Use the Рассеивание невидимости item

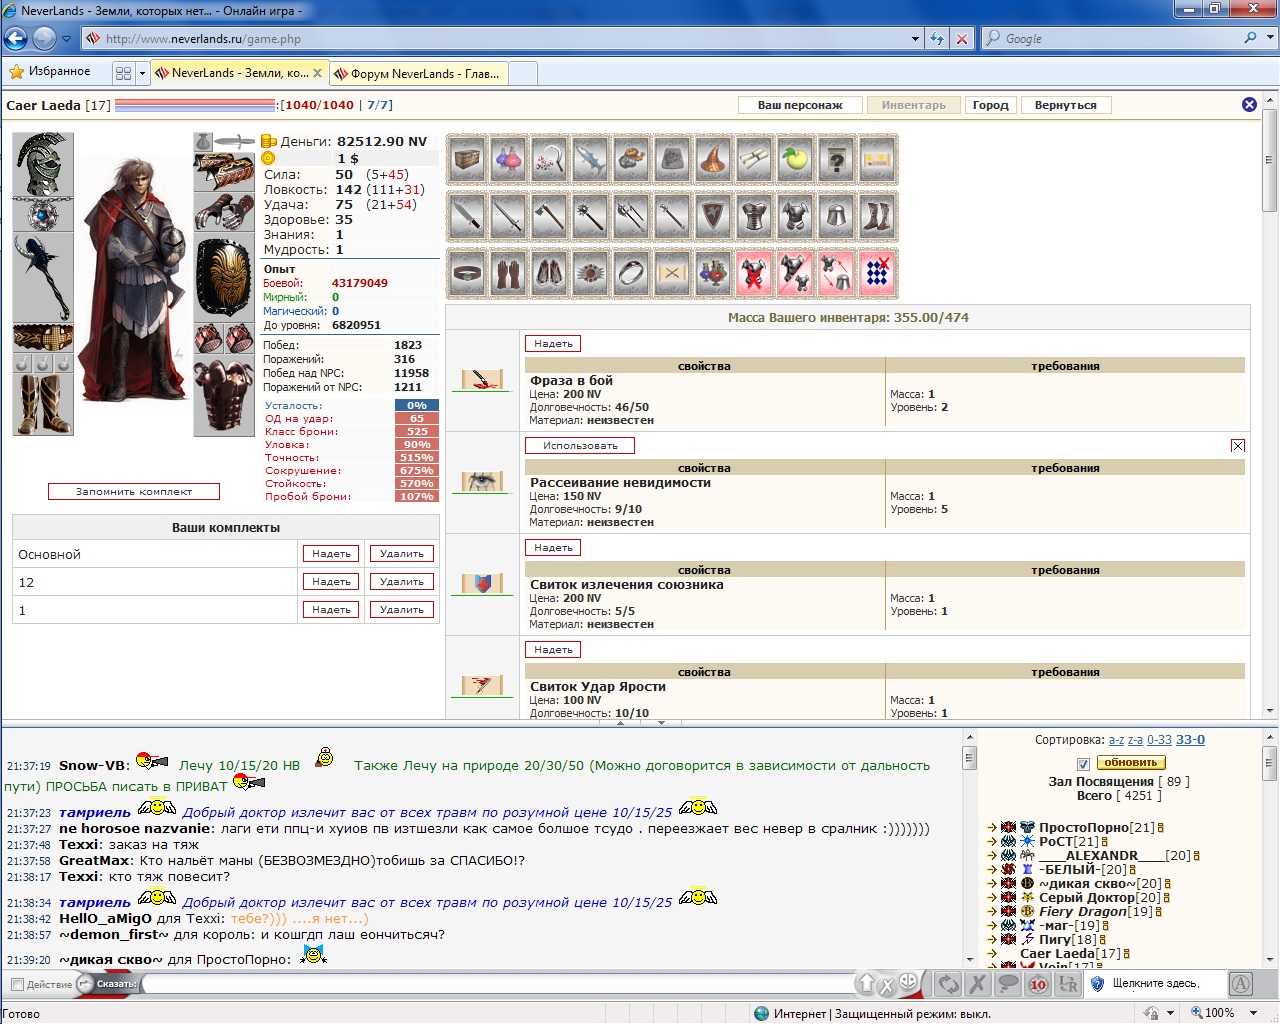580,446
